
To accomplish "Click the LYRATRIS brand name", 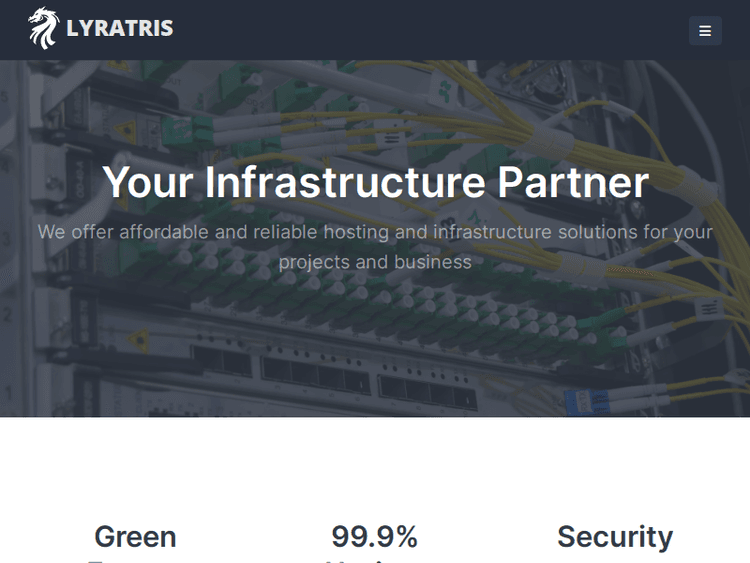I will [119, 29].
